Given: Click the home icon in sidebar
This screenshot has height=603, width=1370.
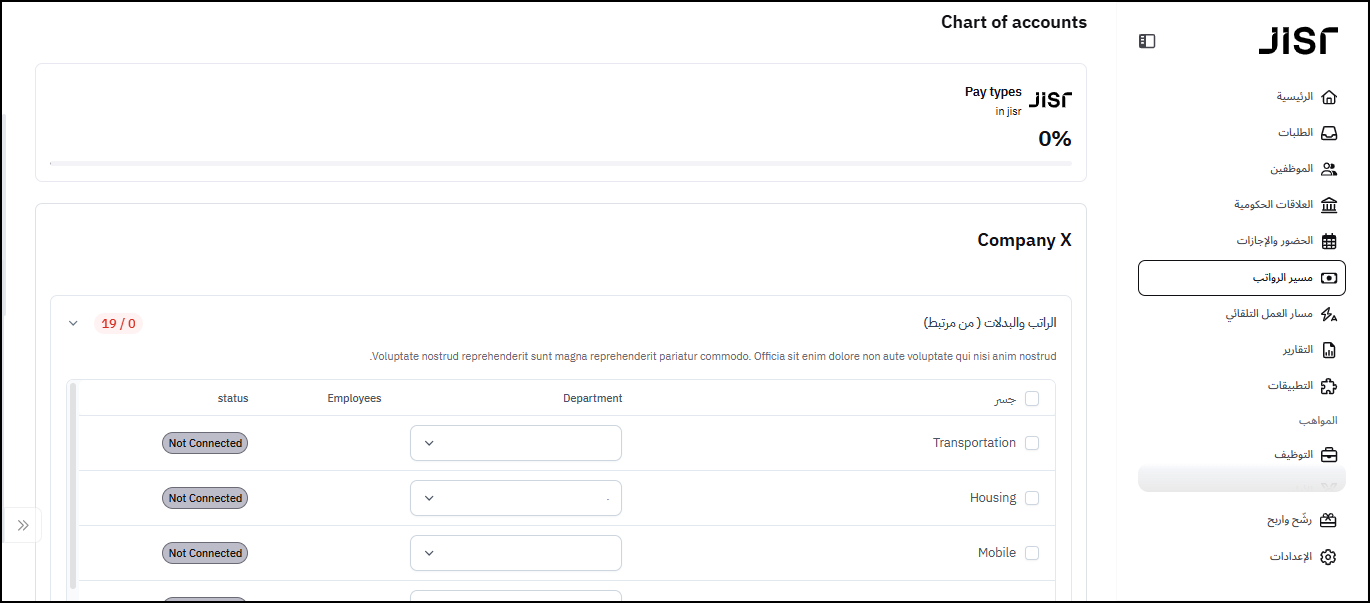Looking at the screenshot, I should point(1328,97).
